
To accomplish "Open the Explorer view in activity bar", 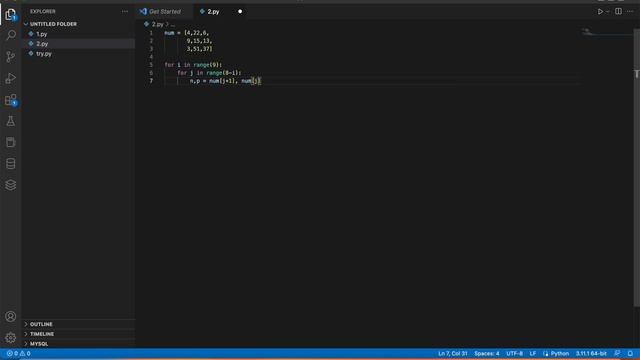I will pos(11,15).
